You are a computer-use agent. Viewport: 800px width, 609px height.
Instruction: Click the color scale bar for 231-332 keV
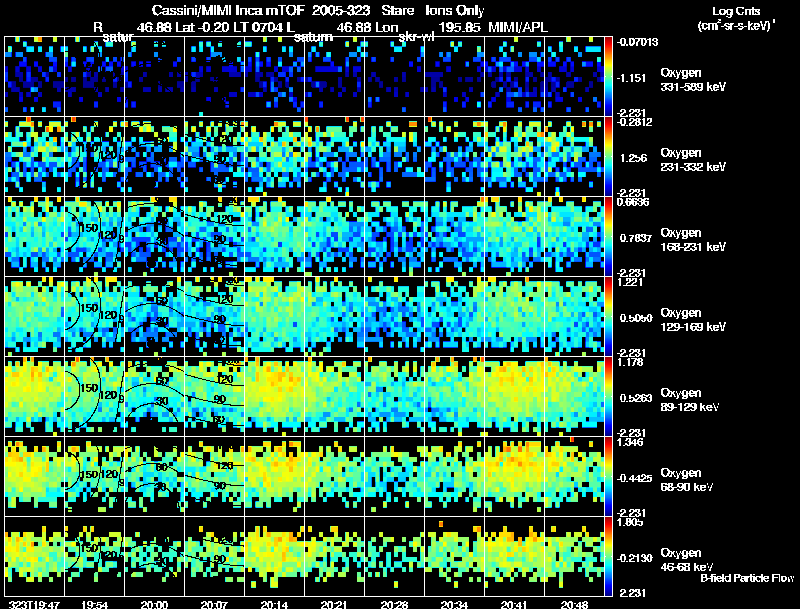coord(608,156)
